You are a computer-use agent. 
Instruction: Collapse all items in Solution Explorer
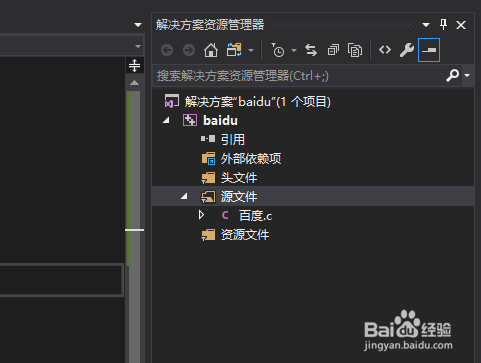click(x=333, y=50)
